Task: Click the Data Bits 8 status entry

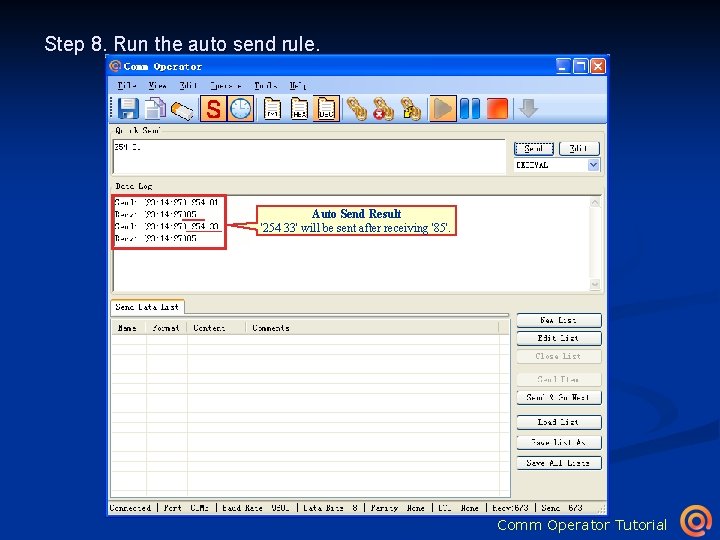Action: tap(330, 508)
